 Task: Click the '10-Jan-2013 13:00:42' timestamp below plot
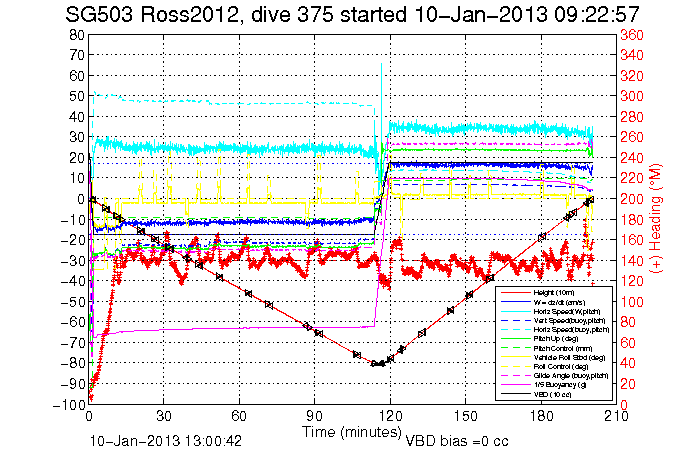pyautogui.click(x=165, y=441)
